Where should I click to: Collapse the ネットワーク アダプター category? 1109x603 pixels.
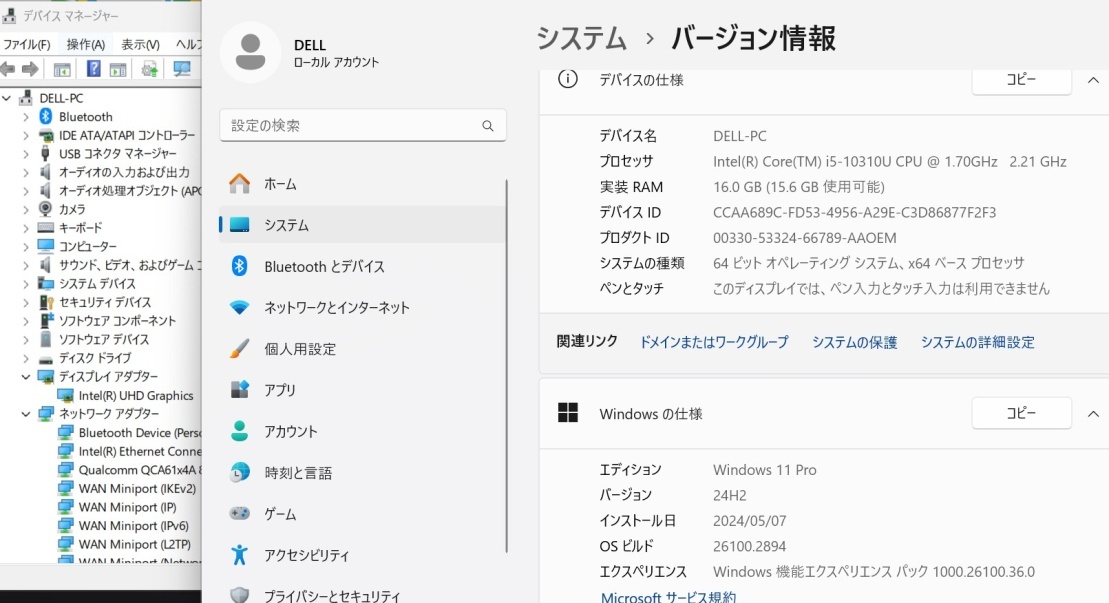point(26,414)
